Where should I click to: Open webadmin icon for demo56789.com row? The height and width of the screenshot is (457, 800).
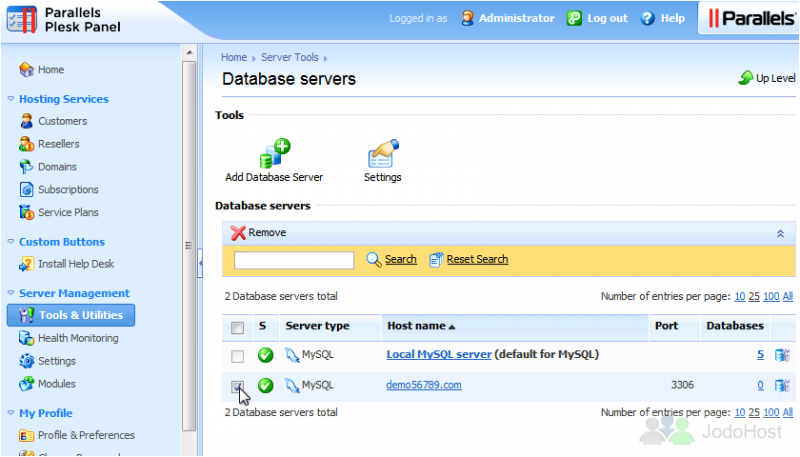[782, 386]
